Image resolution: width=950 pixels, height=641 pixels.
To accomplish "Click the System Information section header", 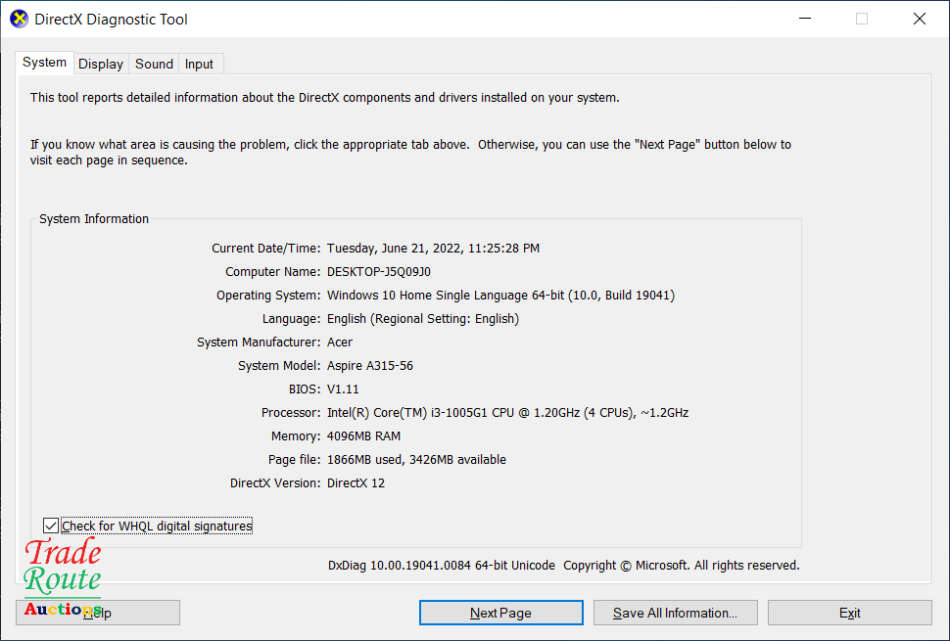I will (x=93, y=218).
